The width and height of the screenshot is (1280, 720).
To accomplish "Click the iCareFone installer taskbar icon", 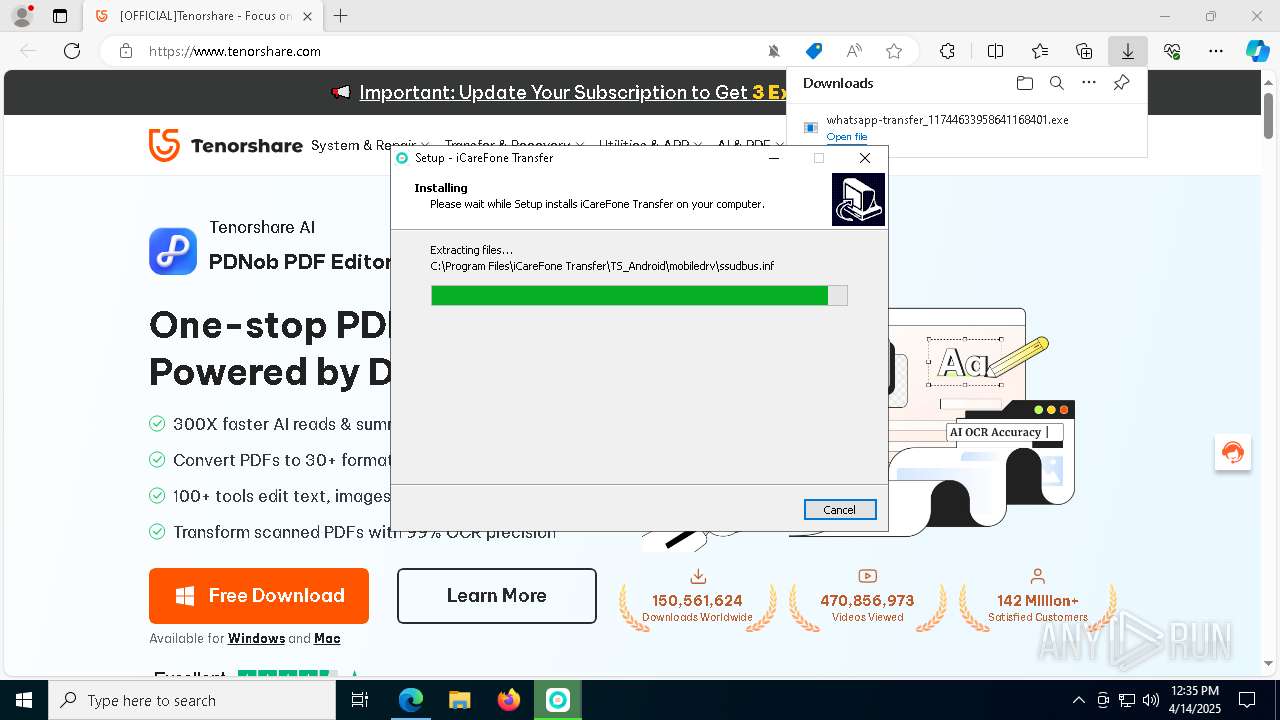I will click(x=558, y=700).
